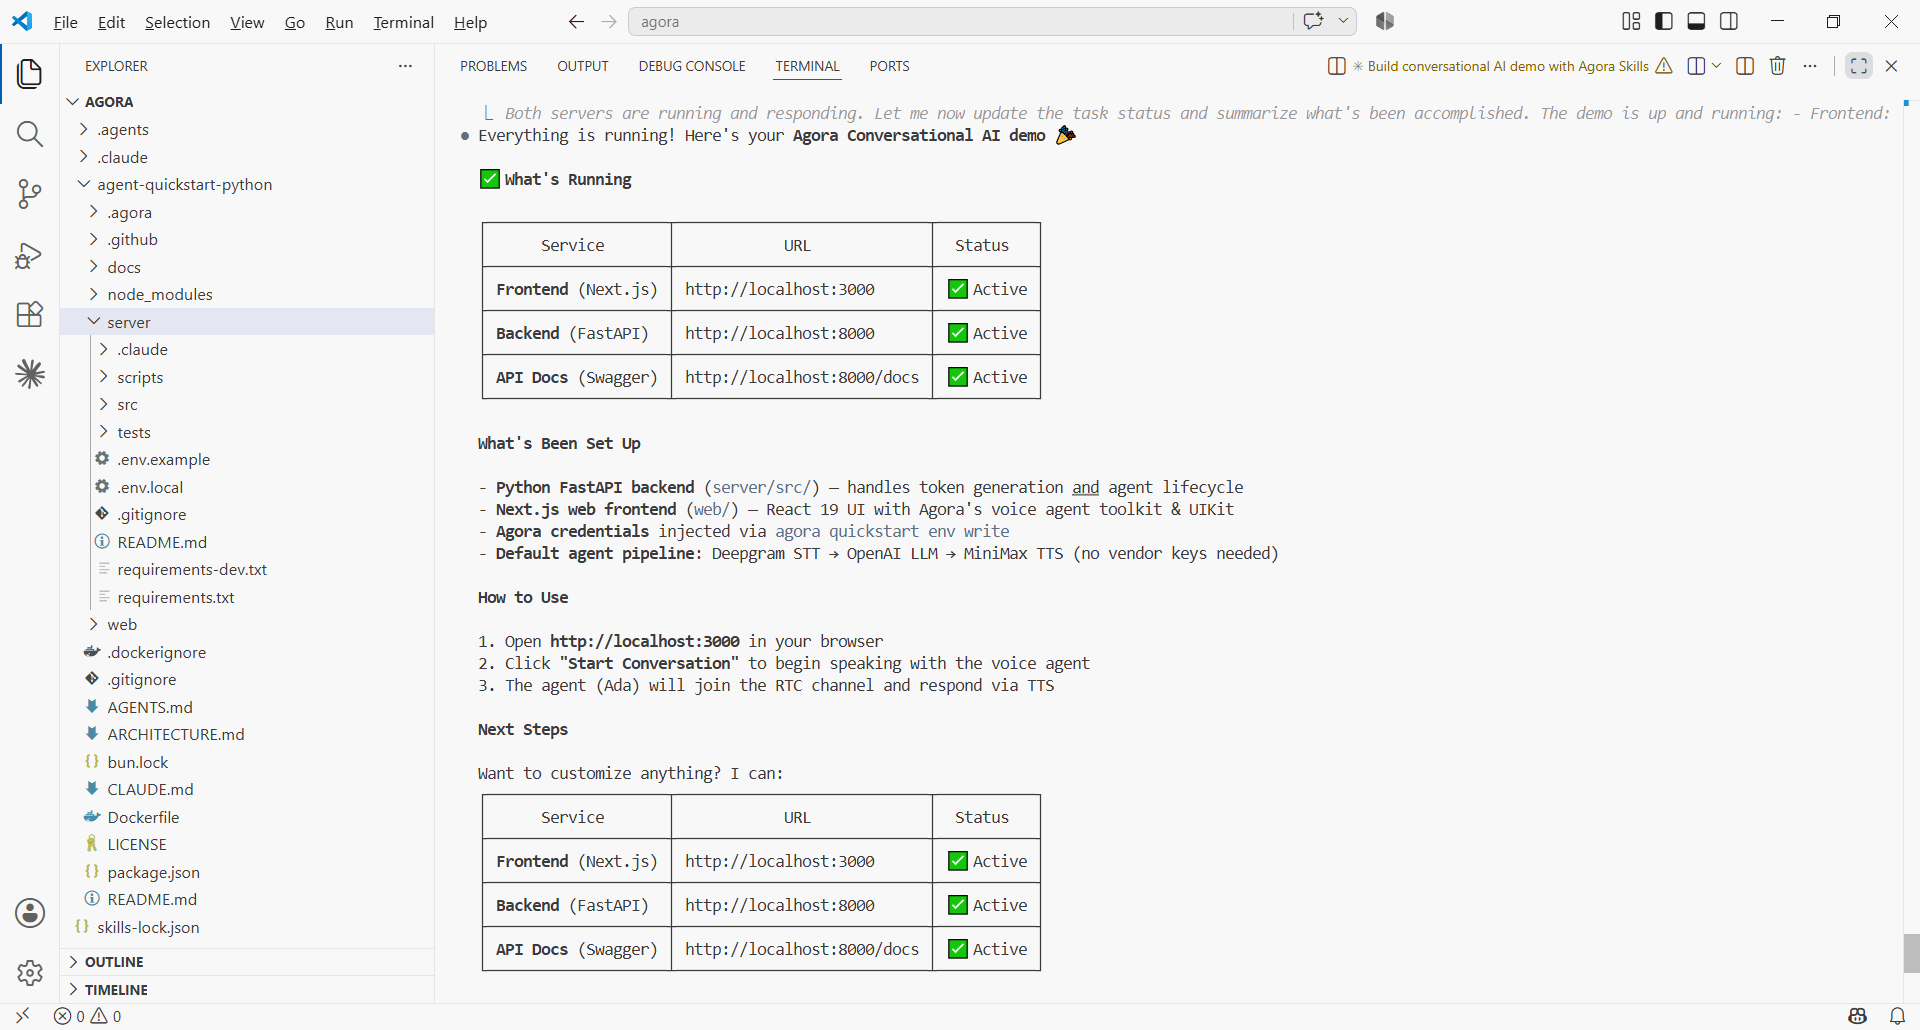
Task: Click the command center search box showing agora
Action: pos(960,22)
